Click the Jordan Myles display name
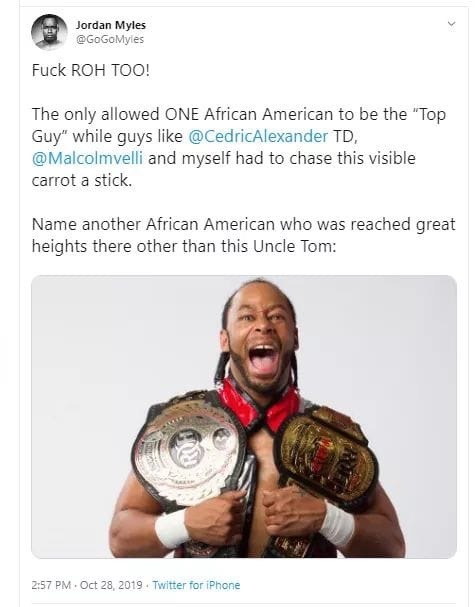Viewport: 475px width, 607px height. tap(111, 25)
